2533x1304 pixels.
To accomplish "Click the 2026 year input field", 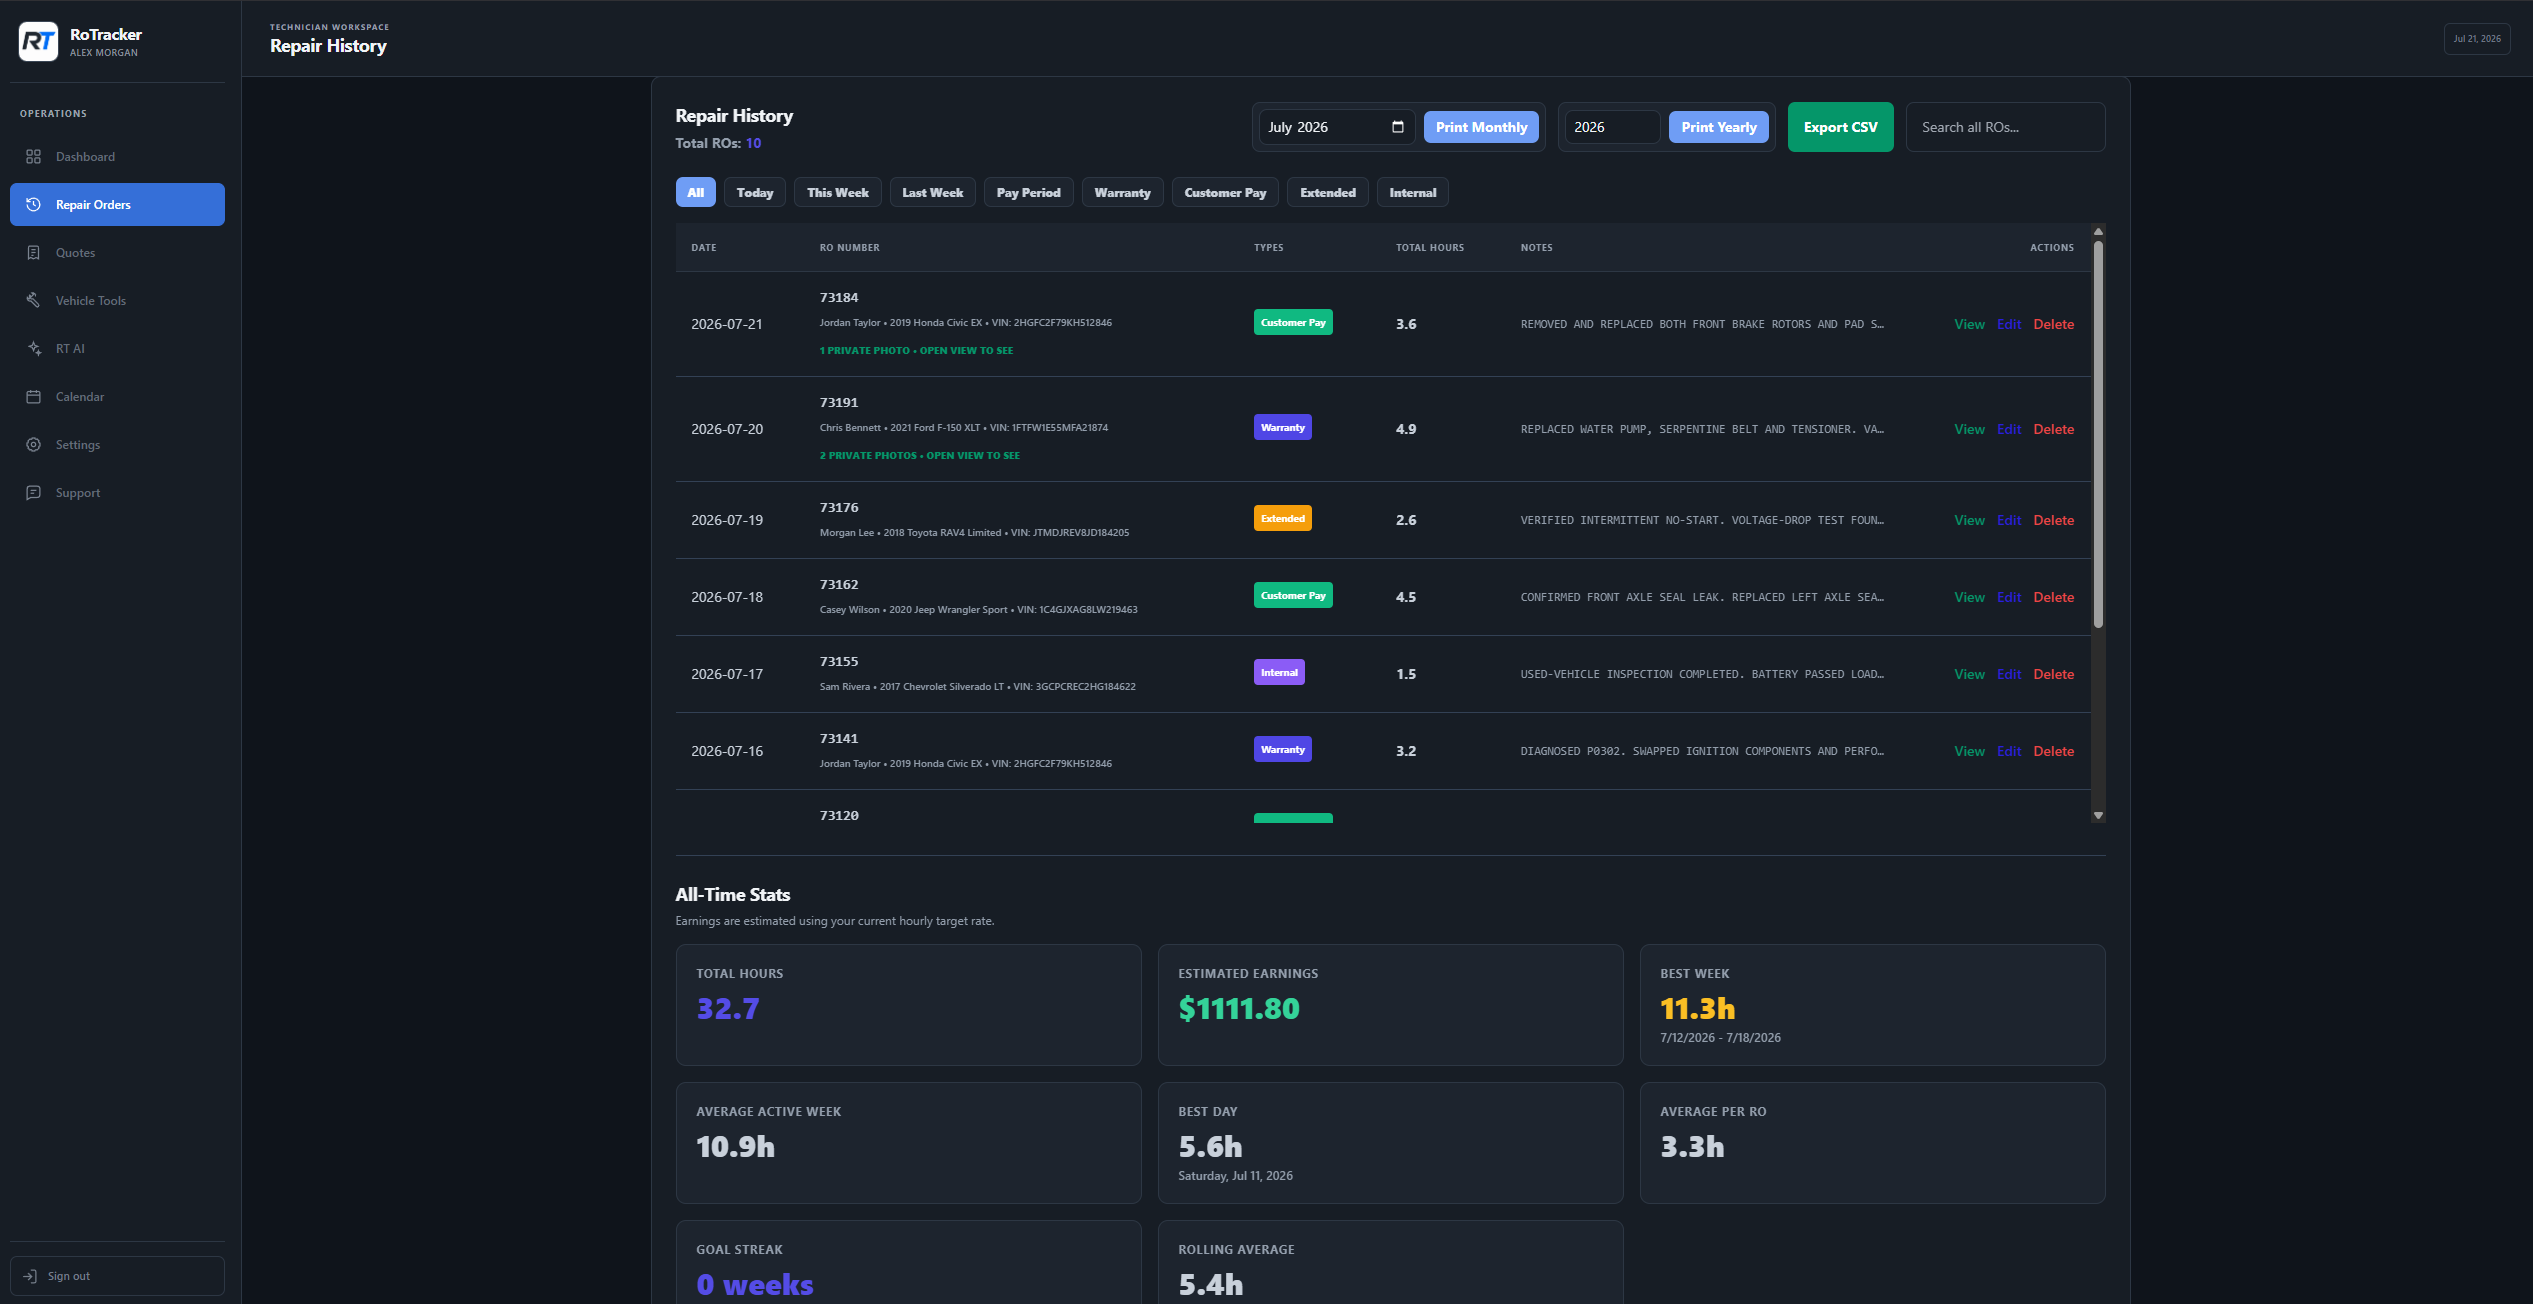I will tap(1612, 127).
